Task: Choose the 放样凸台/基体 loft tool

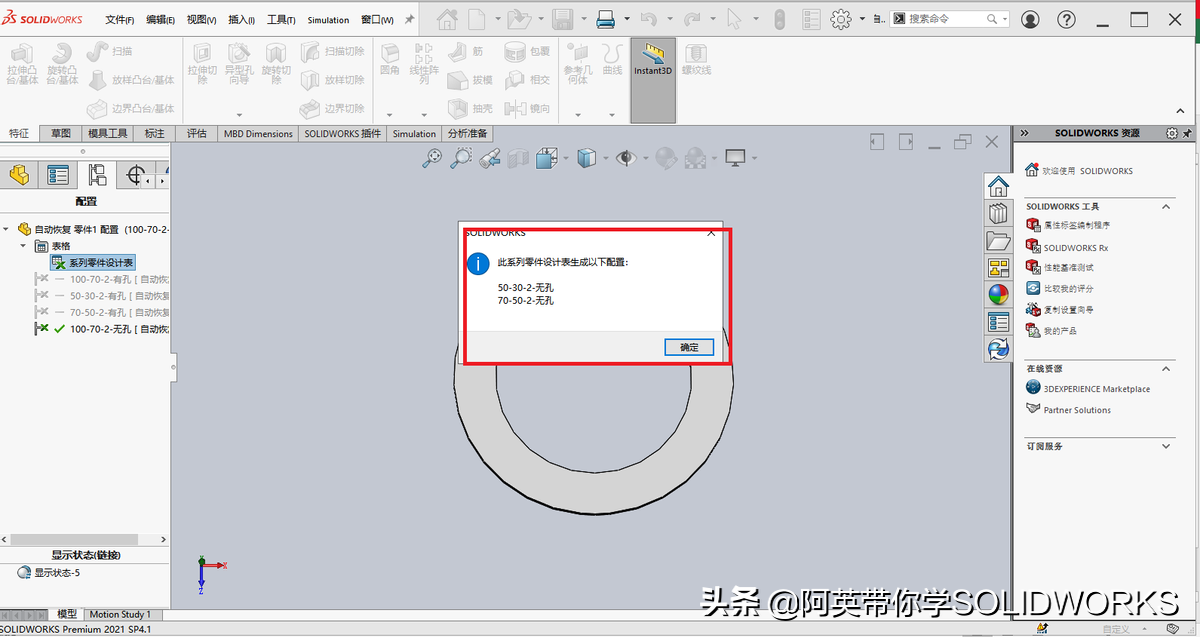Action: click(131, 80)
